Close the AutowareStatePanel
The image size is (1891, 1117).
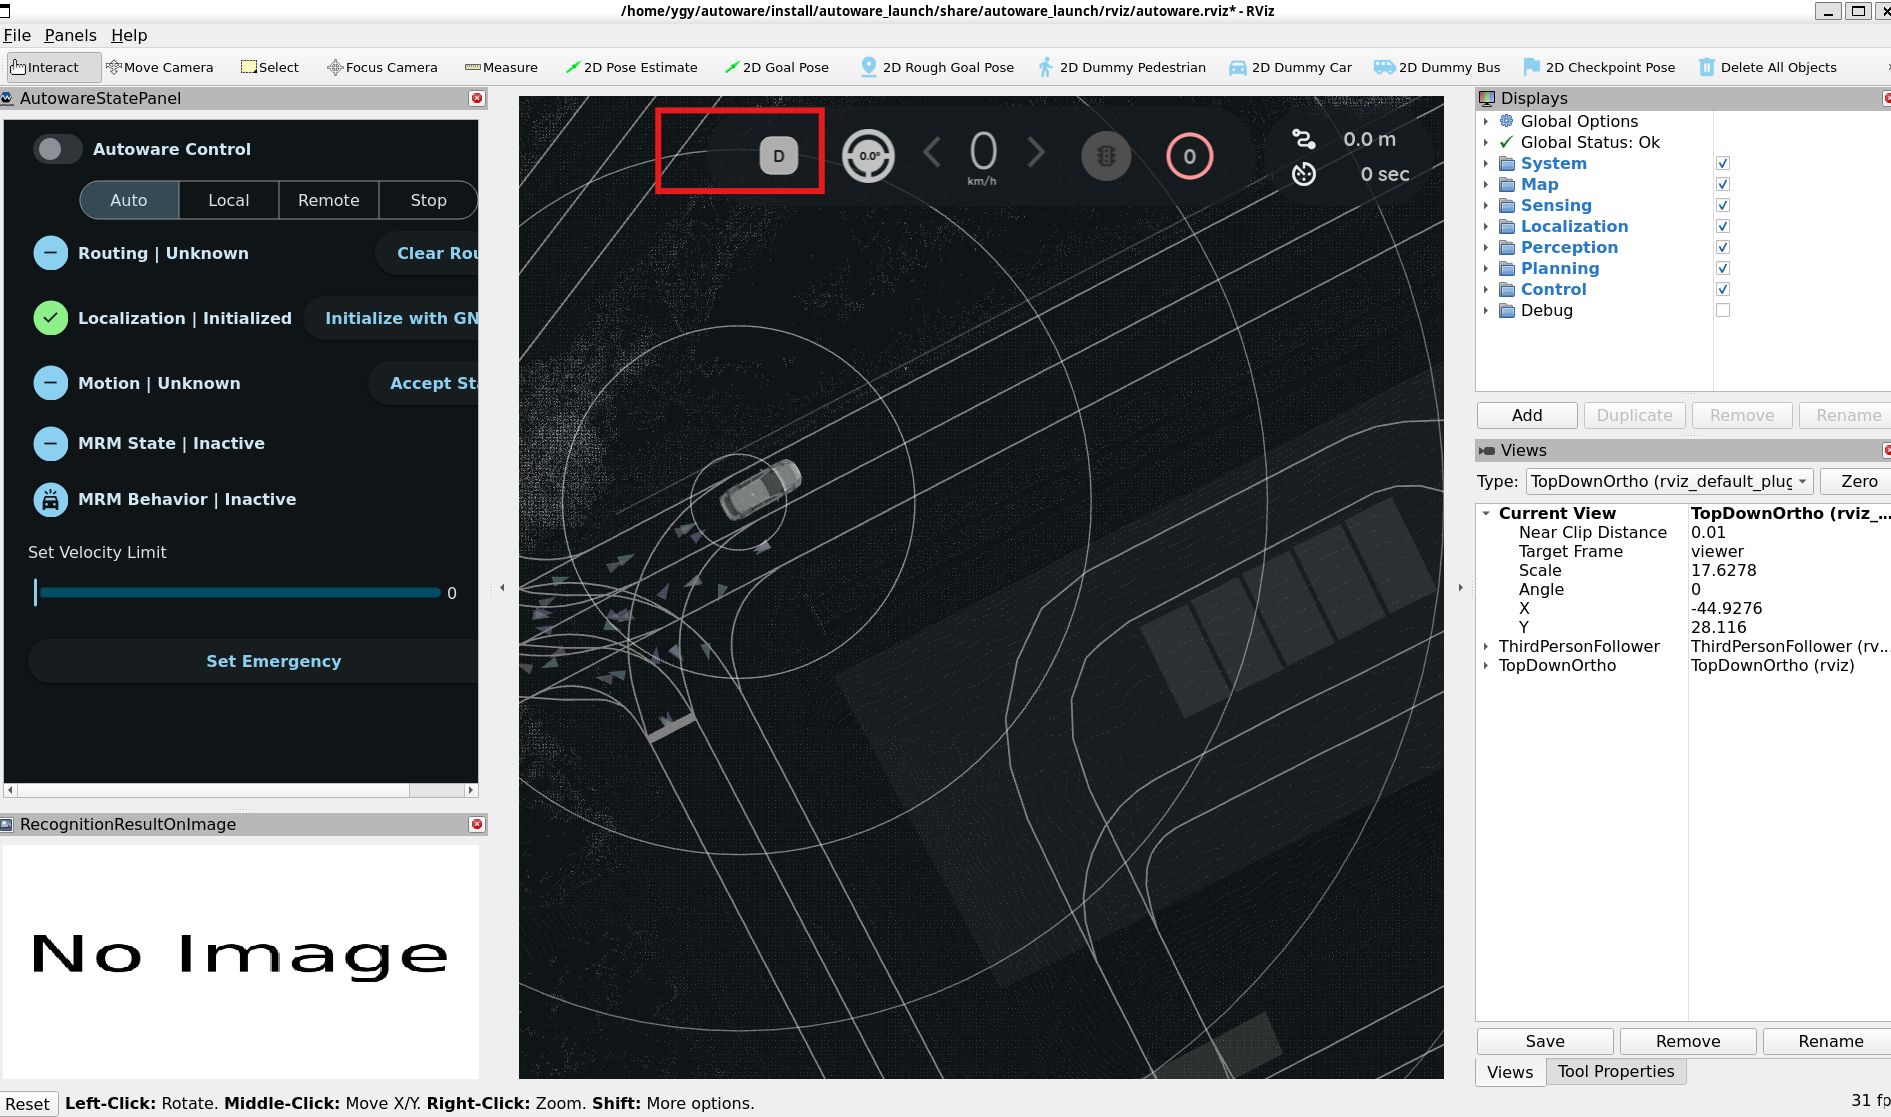coord(477,98)
